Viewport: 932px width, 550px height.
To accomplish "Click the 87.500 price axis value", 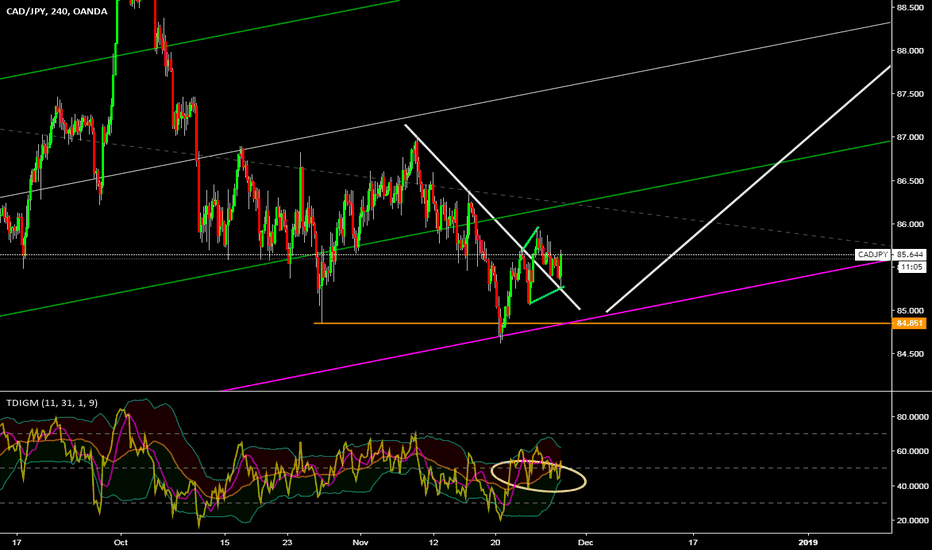I will (910, 94).
